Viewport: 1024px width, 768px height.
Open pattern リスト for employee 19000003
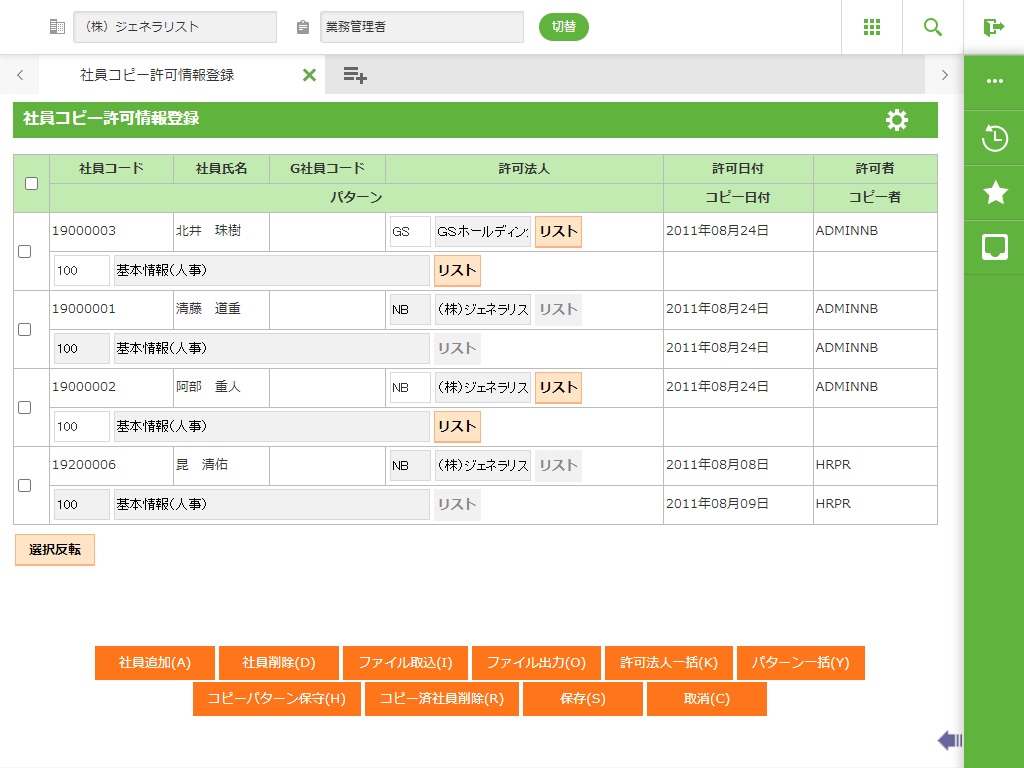(457, 270)
